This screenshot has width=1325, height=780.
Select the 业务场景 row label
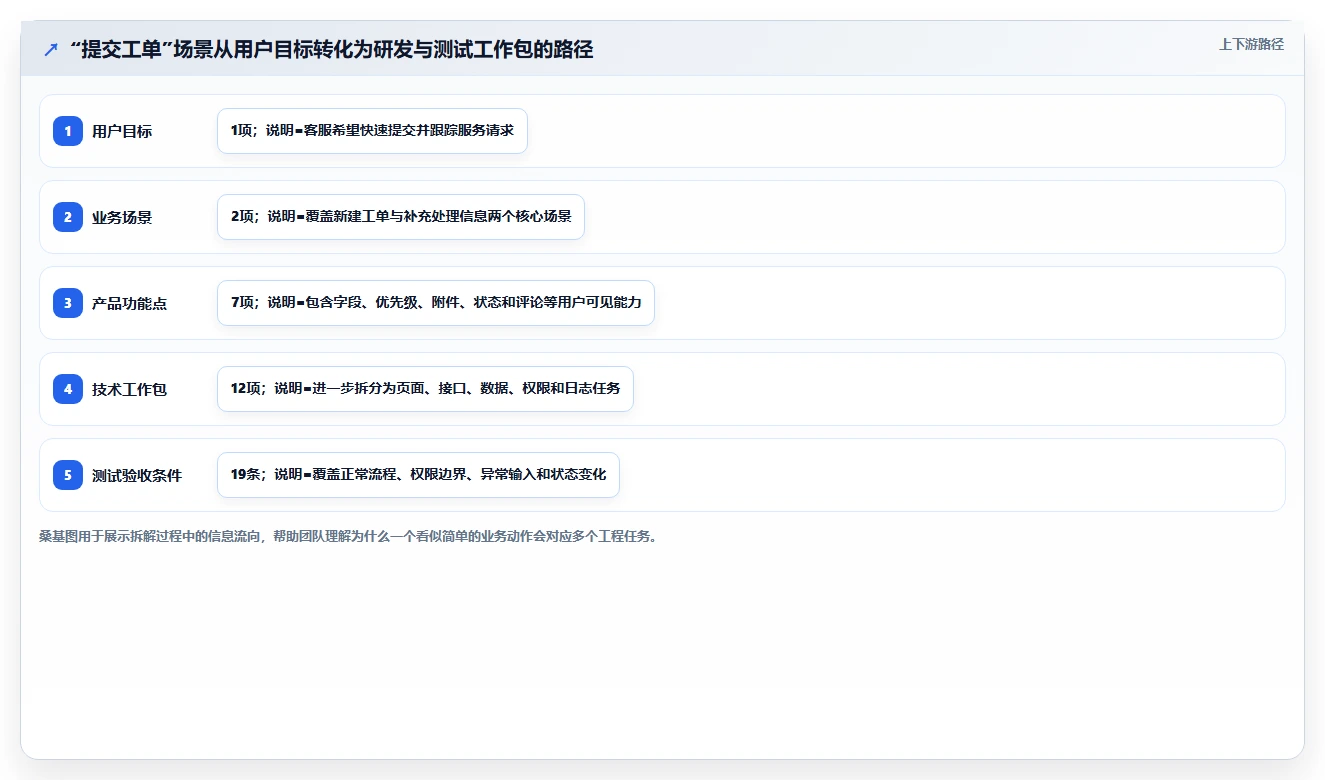122,217
